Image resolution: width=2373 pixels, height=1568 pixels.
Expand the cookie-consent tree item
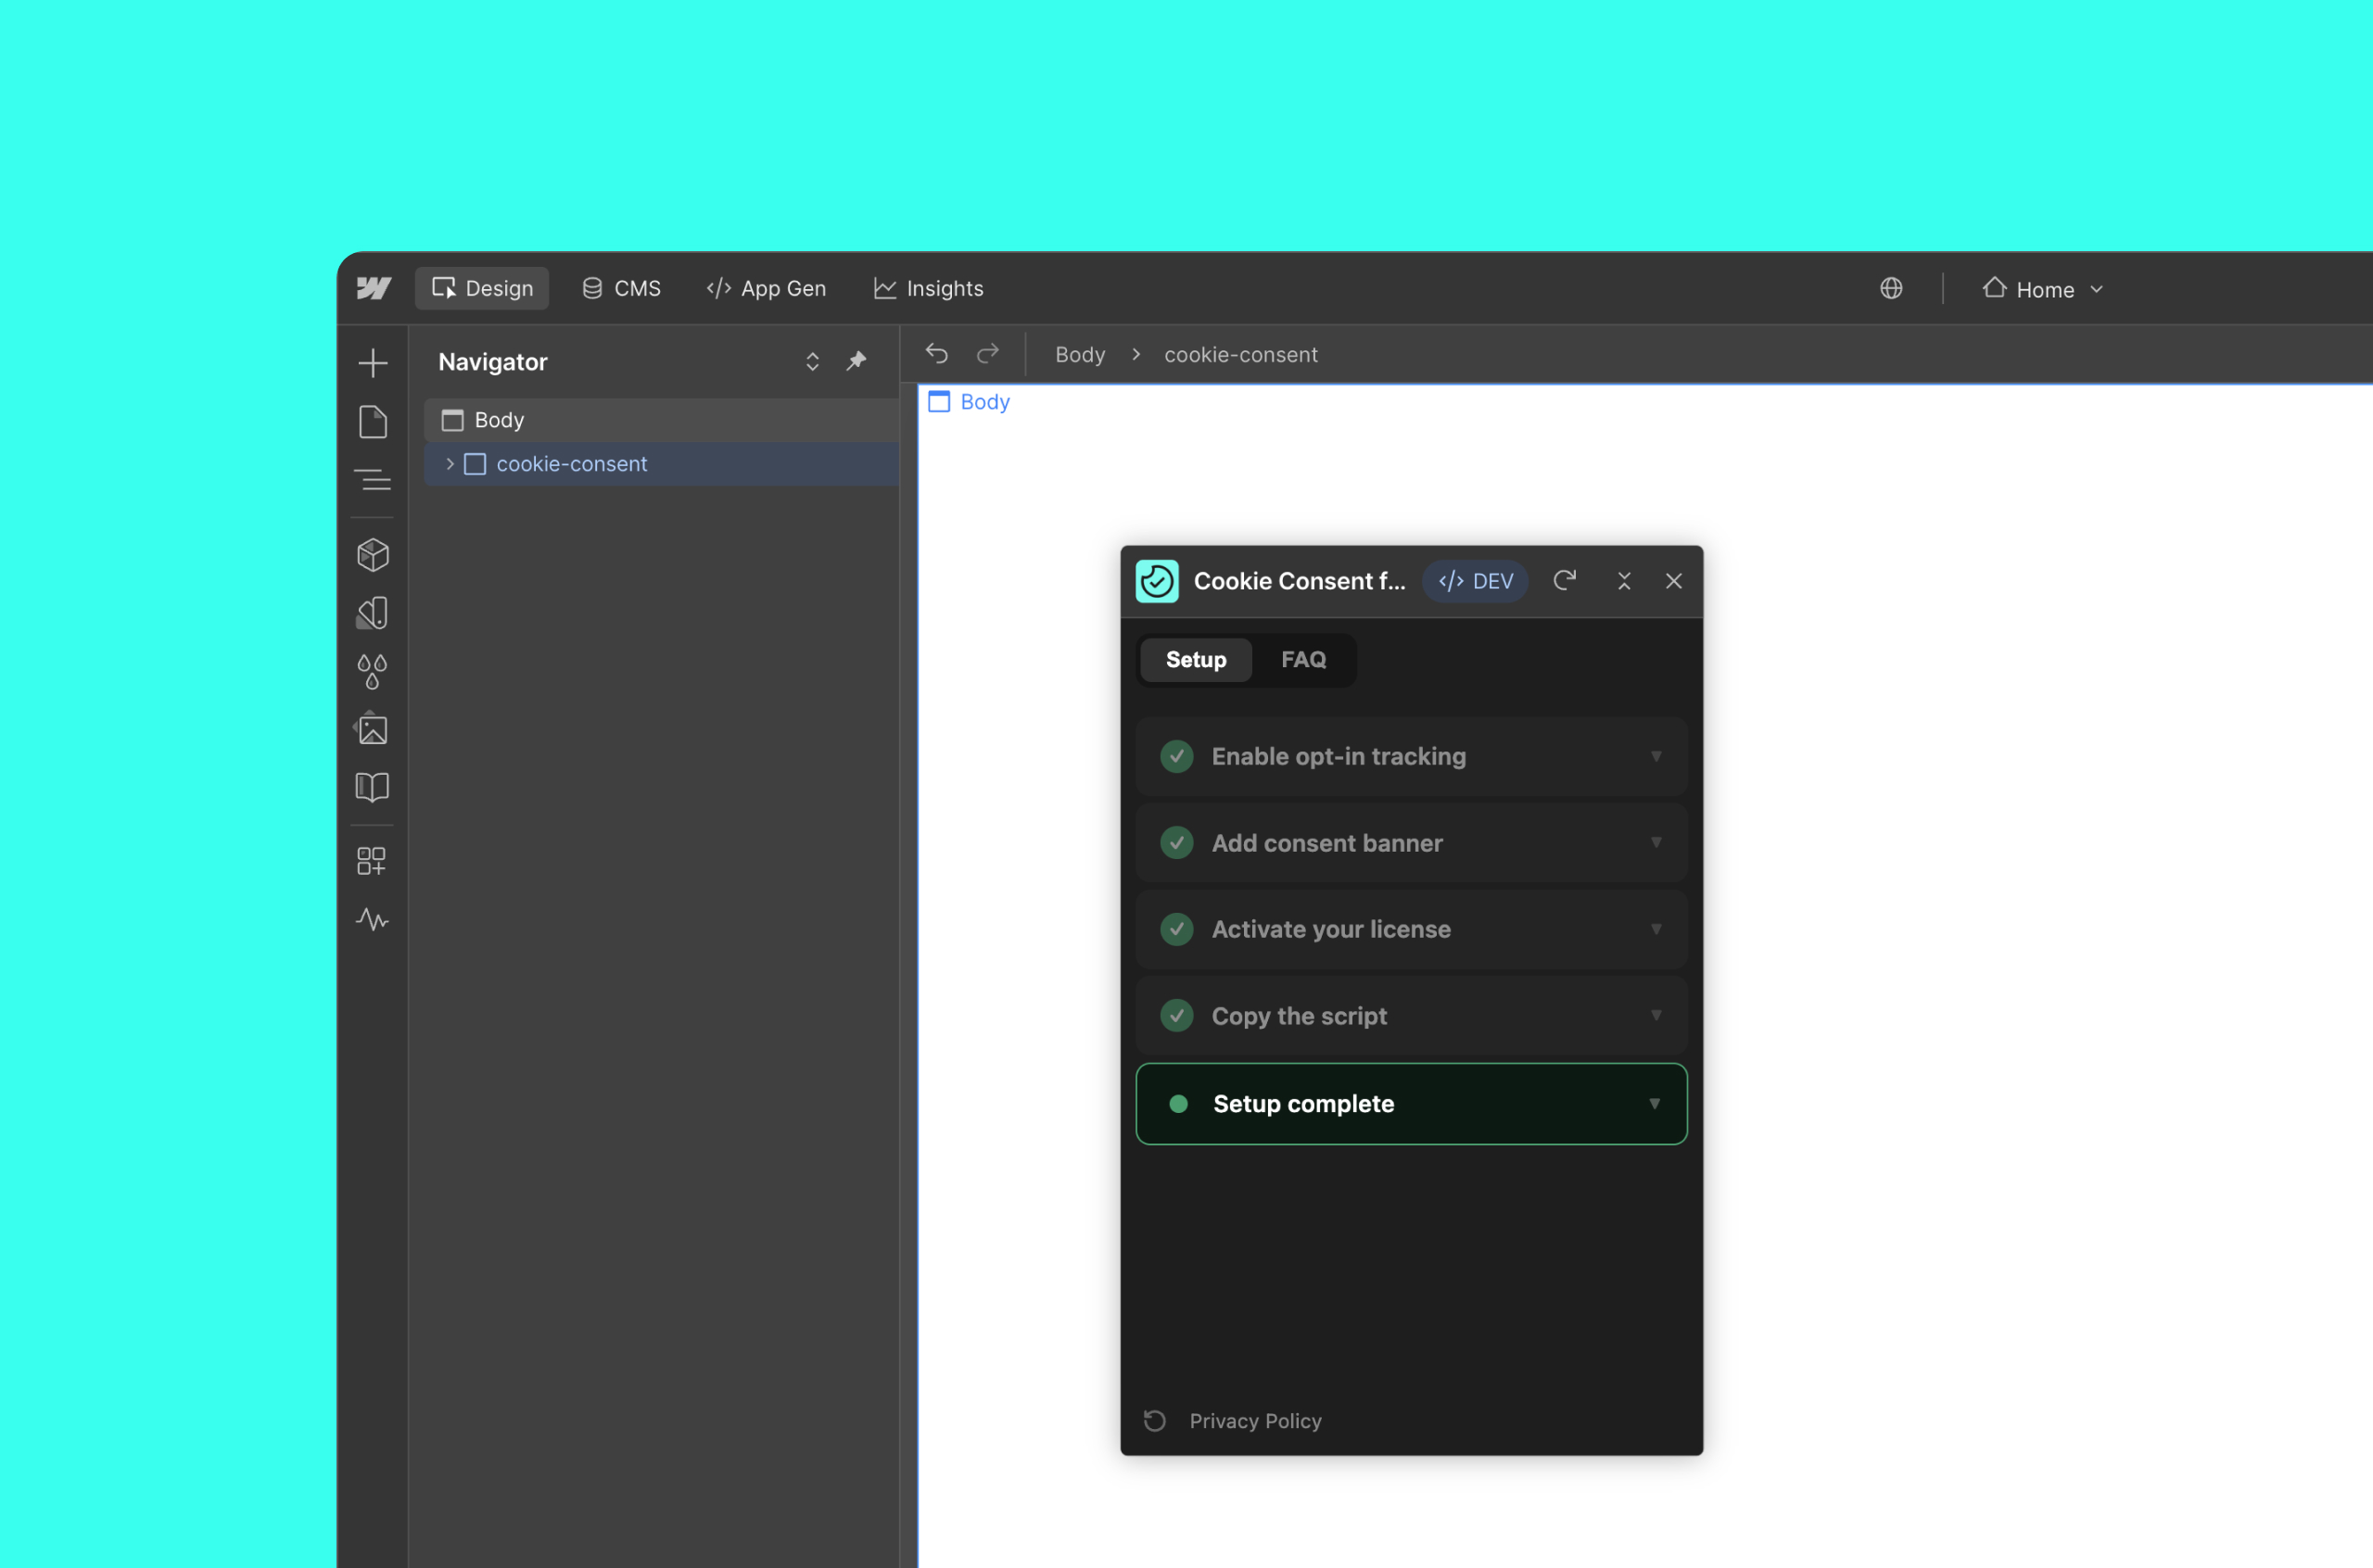(450, 464)
